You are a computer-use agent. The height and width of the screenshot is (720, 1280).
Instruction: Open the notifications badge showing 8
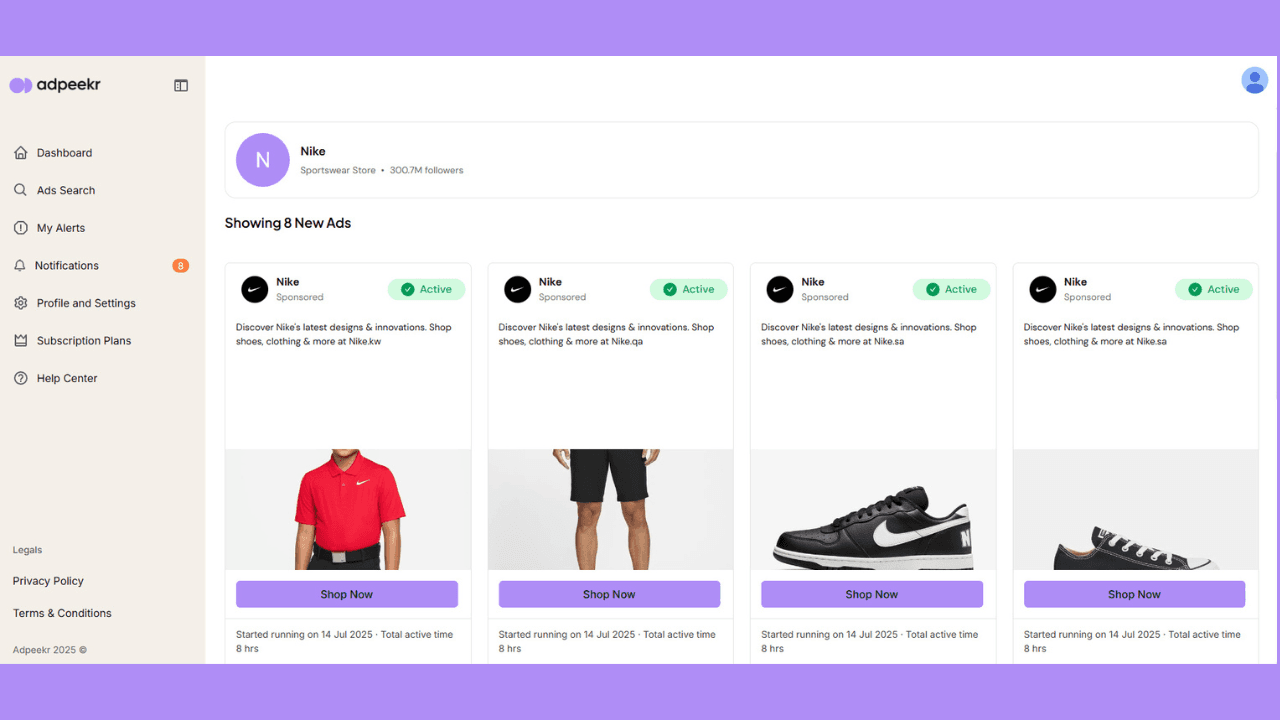click(180, 266)
